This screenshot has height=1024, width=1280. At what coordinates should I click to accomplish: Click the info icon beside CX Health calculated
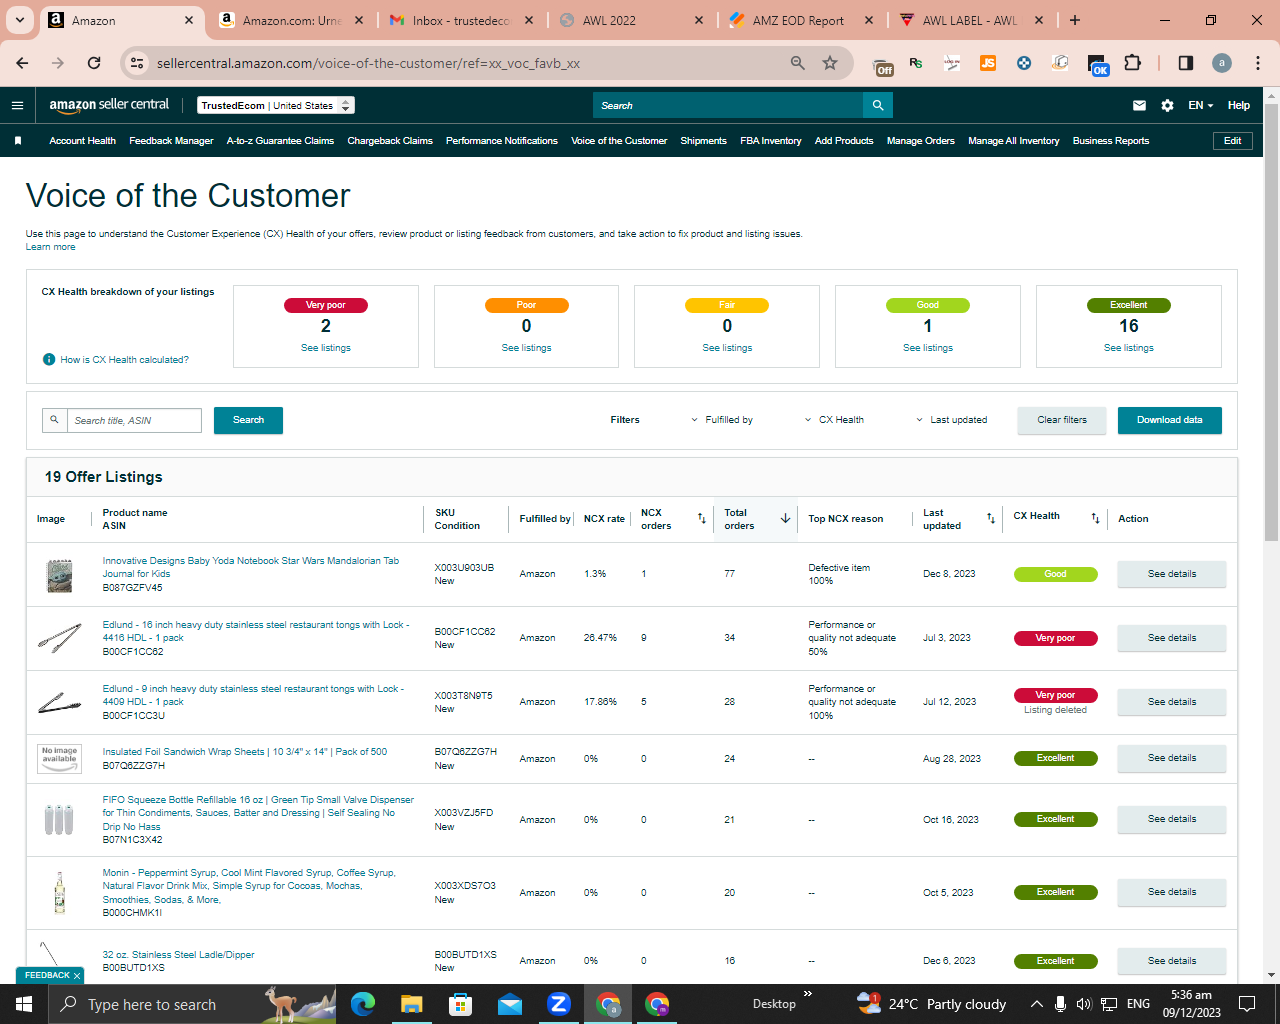pos(49,359)
